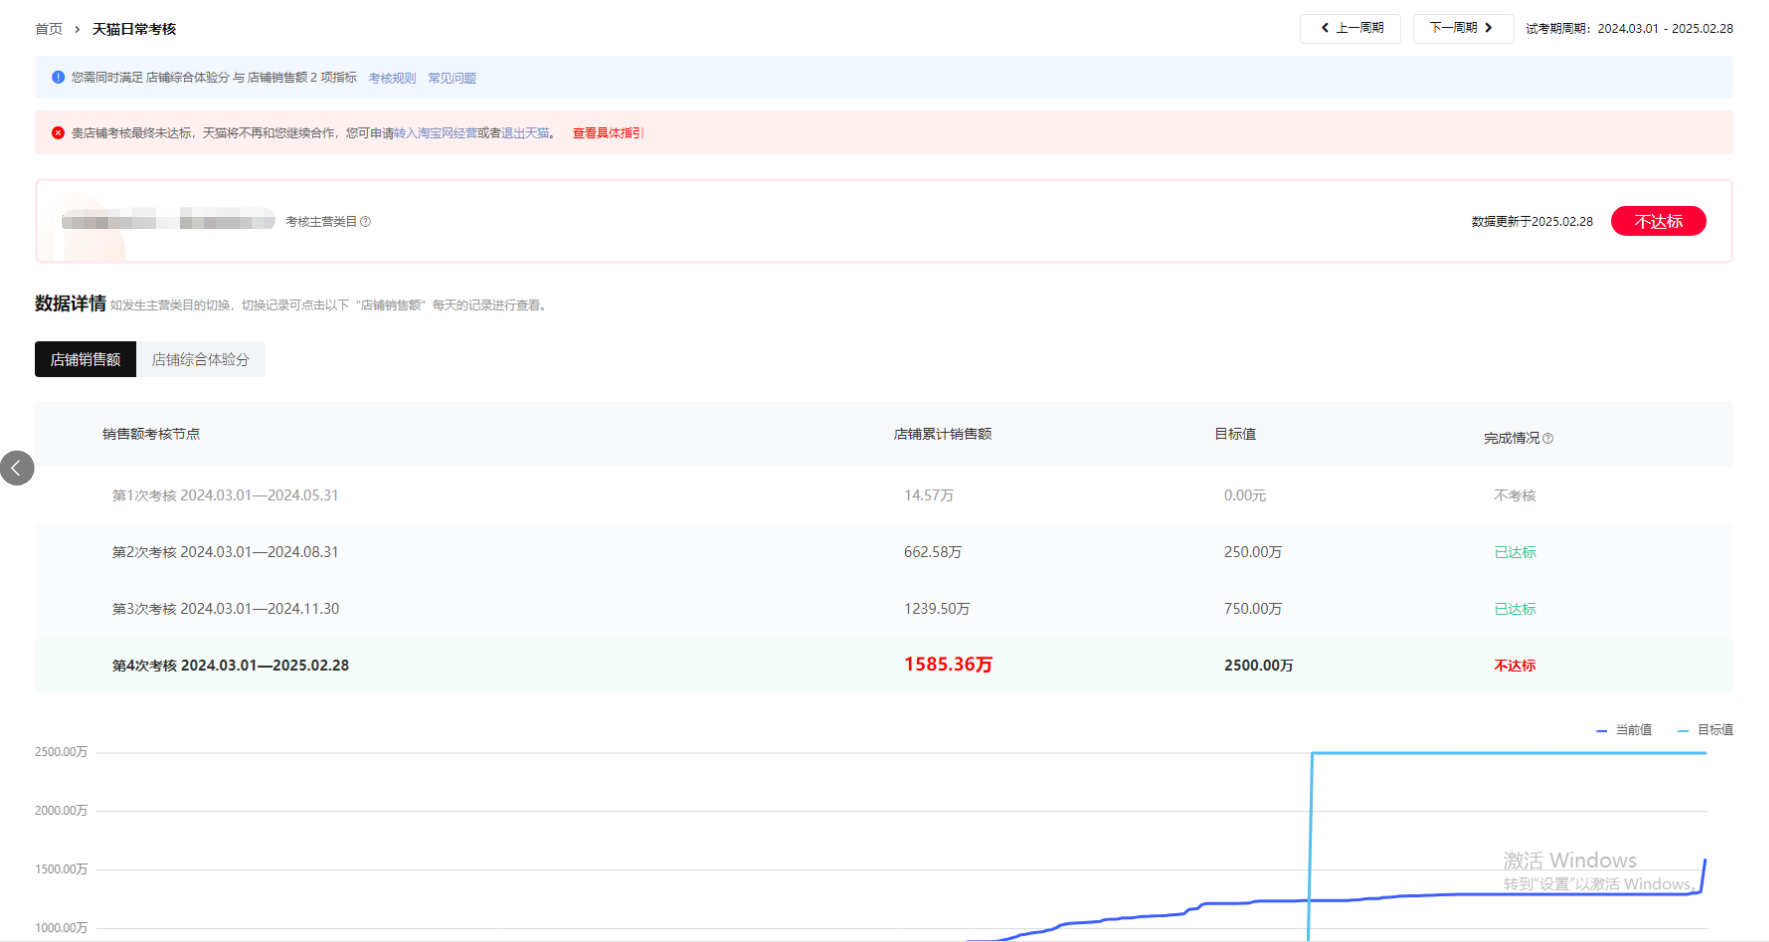Toggle the 目标值 legend series
1769x942 pixels.
pos(1705,730)
